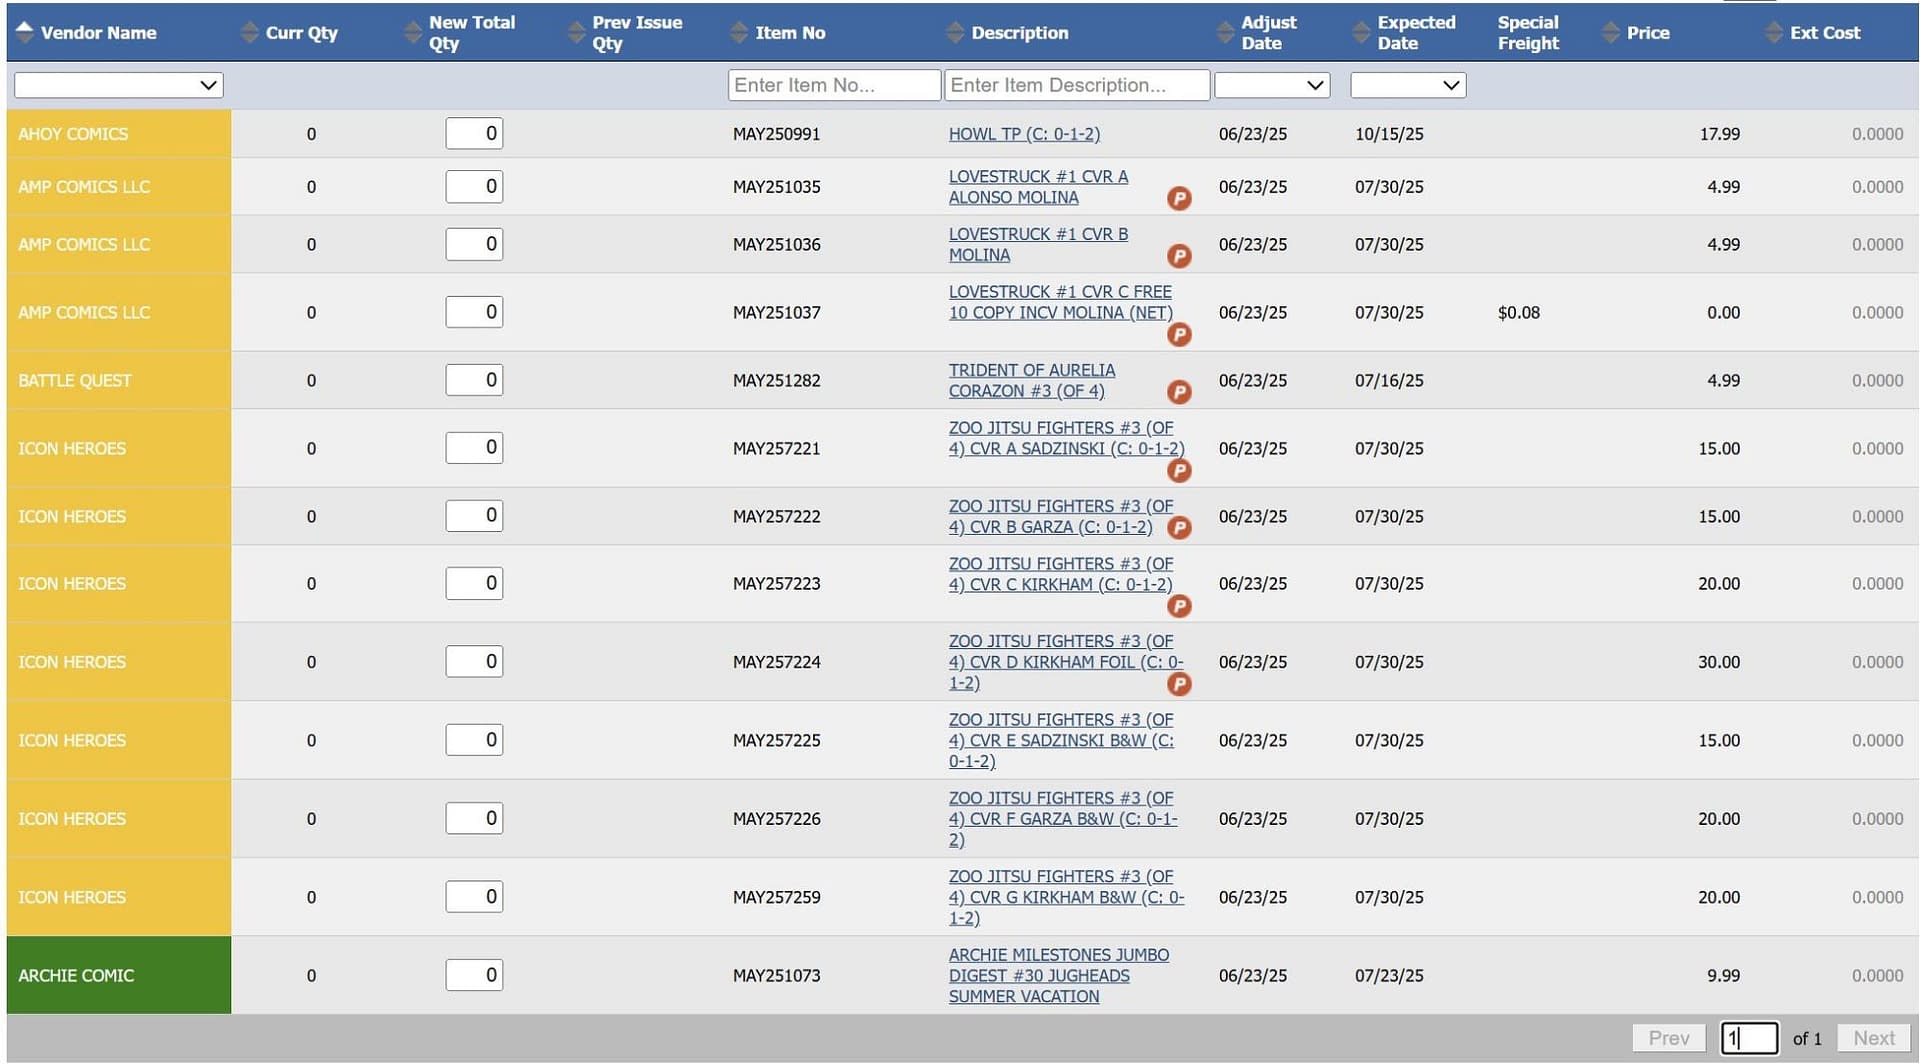Open Zoo Jitsu Fighters CVR B Garza link
Image resolution: width=1920 pixels, height=1064 pixels.
tap(1061, 516)
